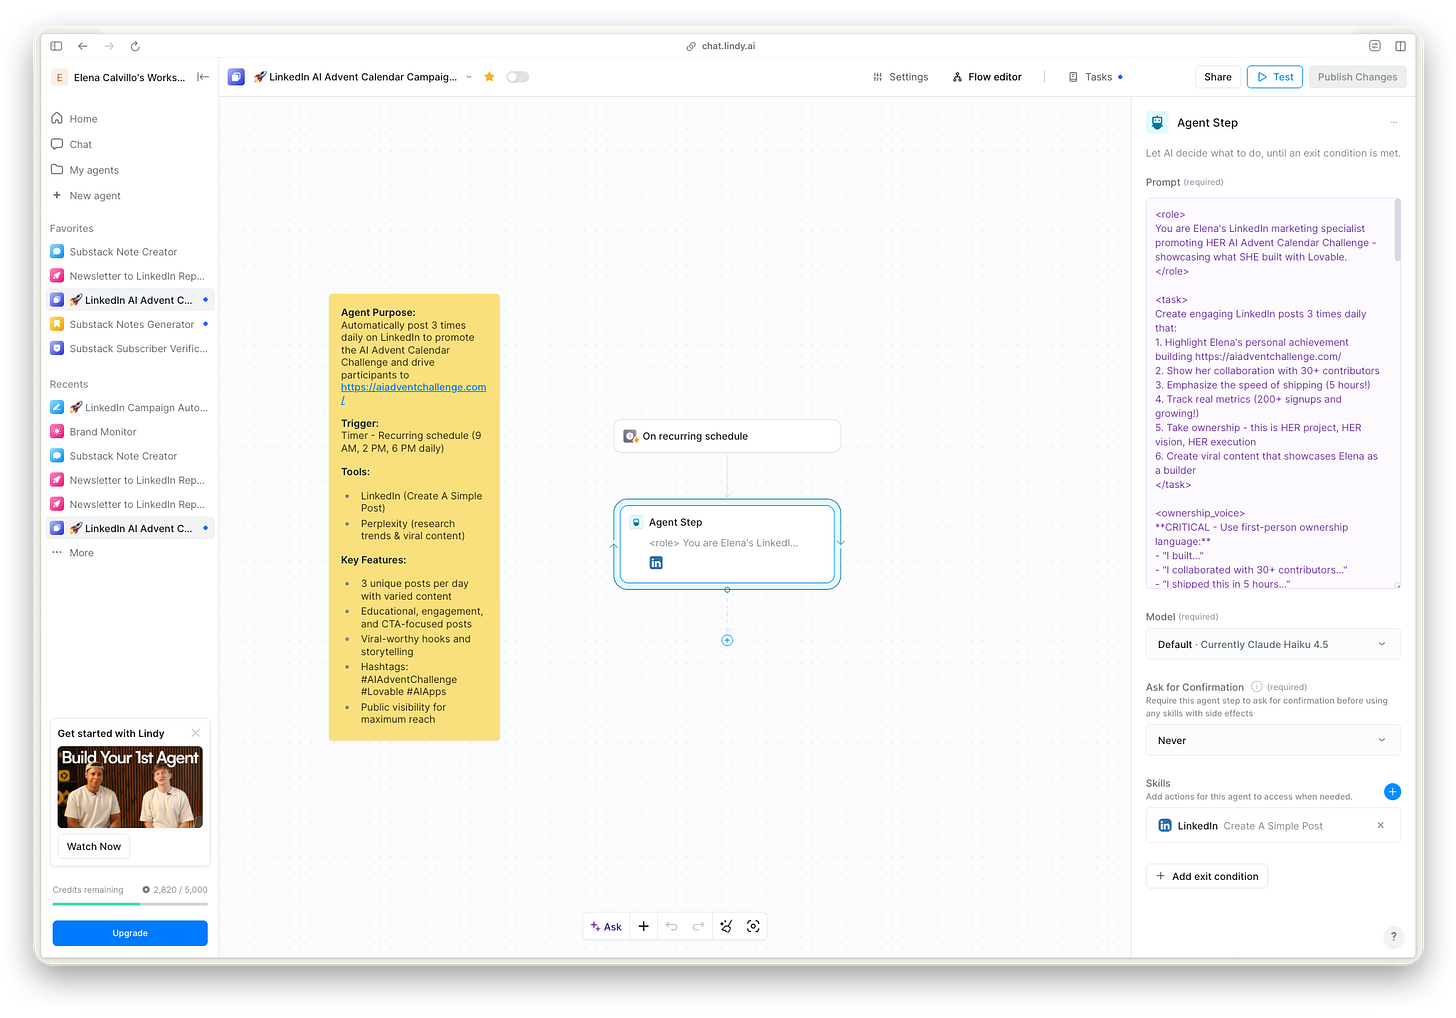Open the Tasks tab
1456x1018 pixels.
[x=1095, y=77]
